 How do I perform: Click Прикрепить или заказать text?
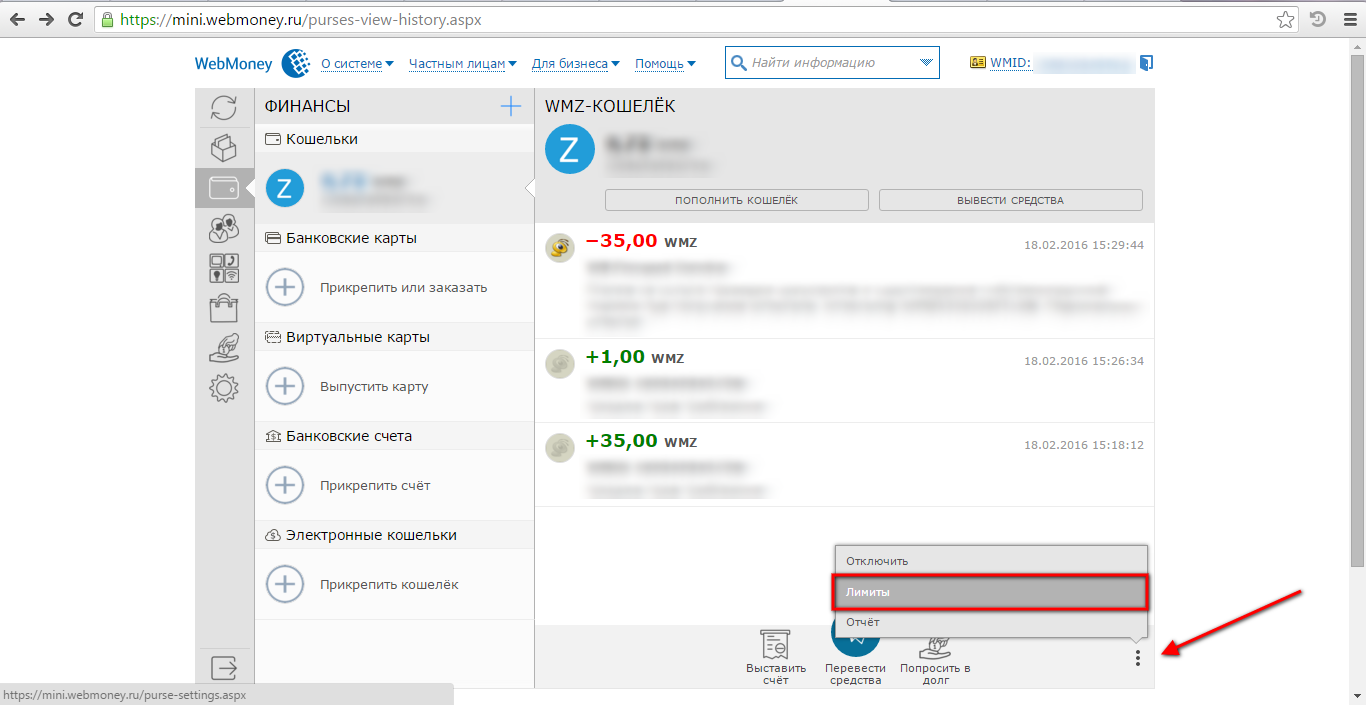(x=403, y=287)
